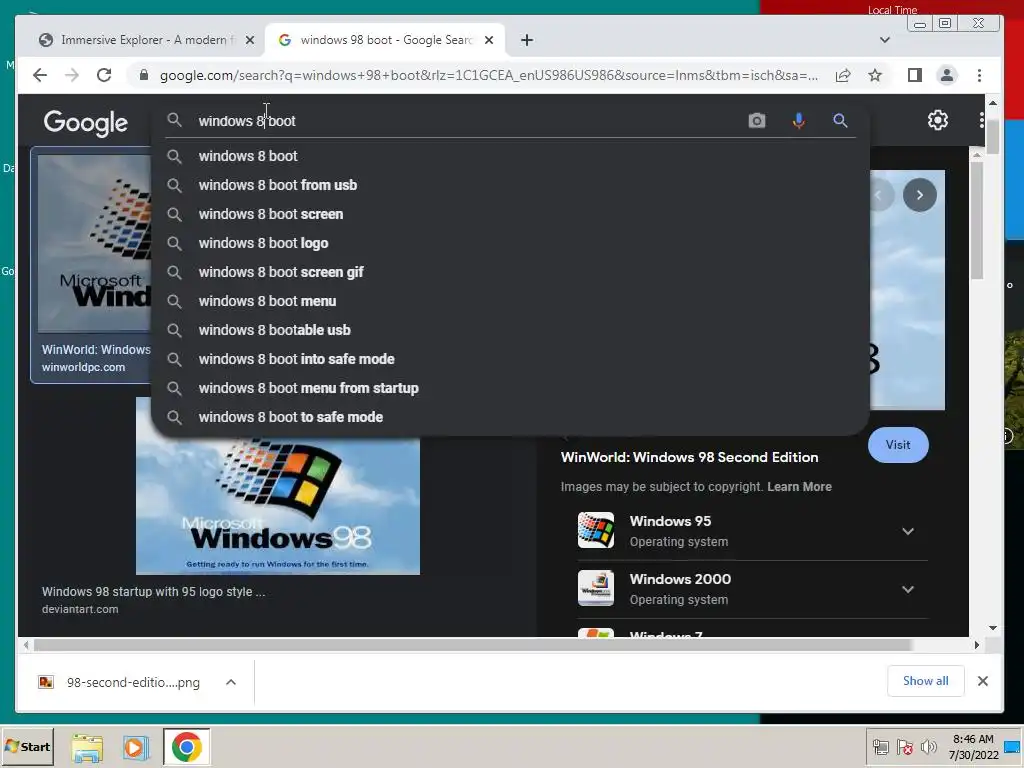Choose 'windows 8 boot menu from startup'
The width and height of the screenshot is (1024, 768).
509,388
